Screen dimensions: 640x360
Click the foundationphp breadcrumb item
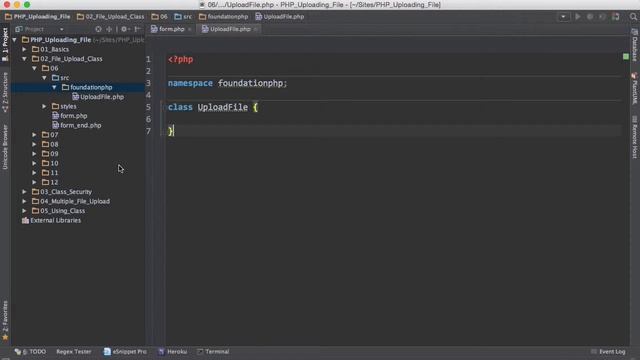223,17
